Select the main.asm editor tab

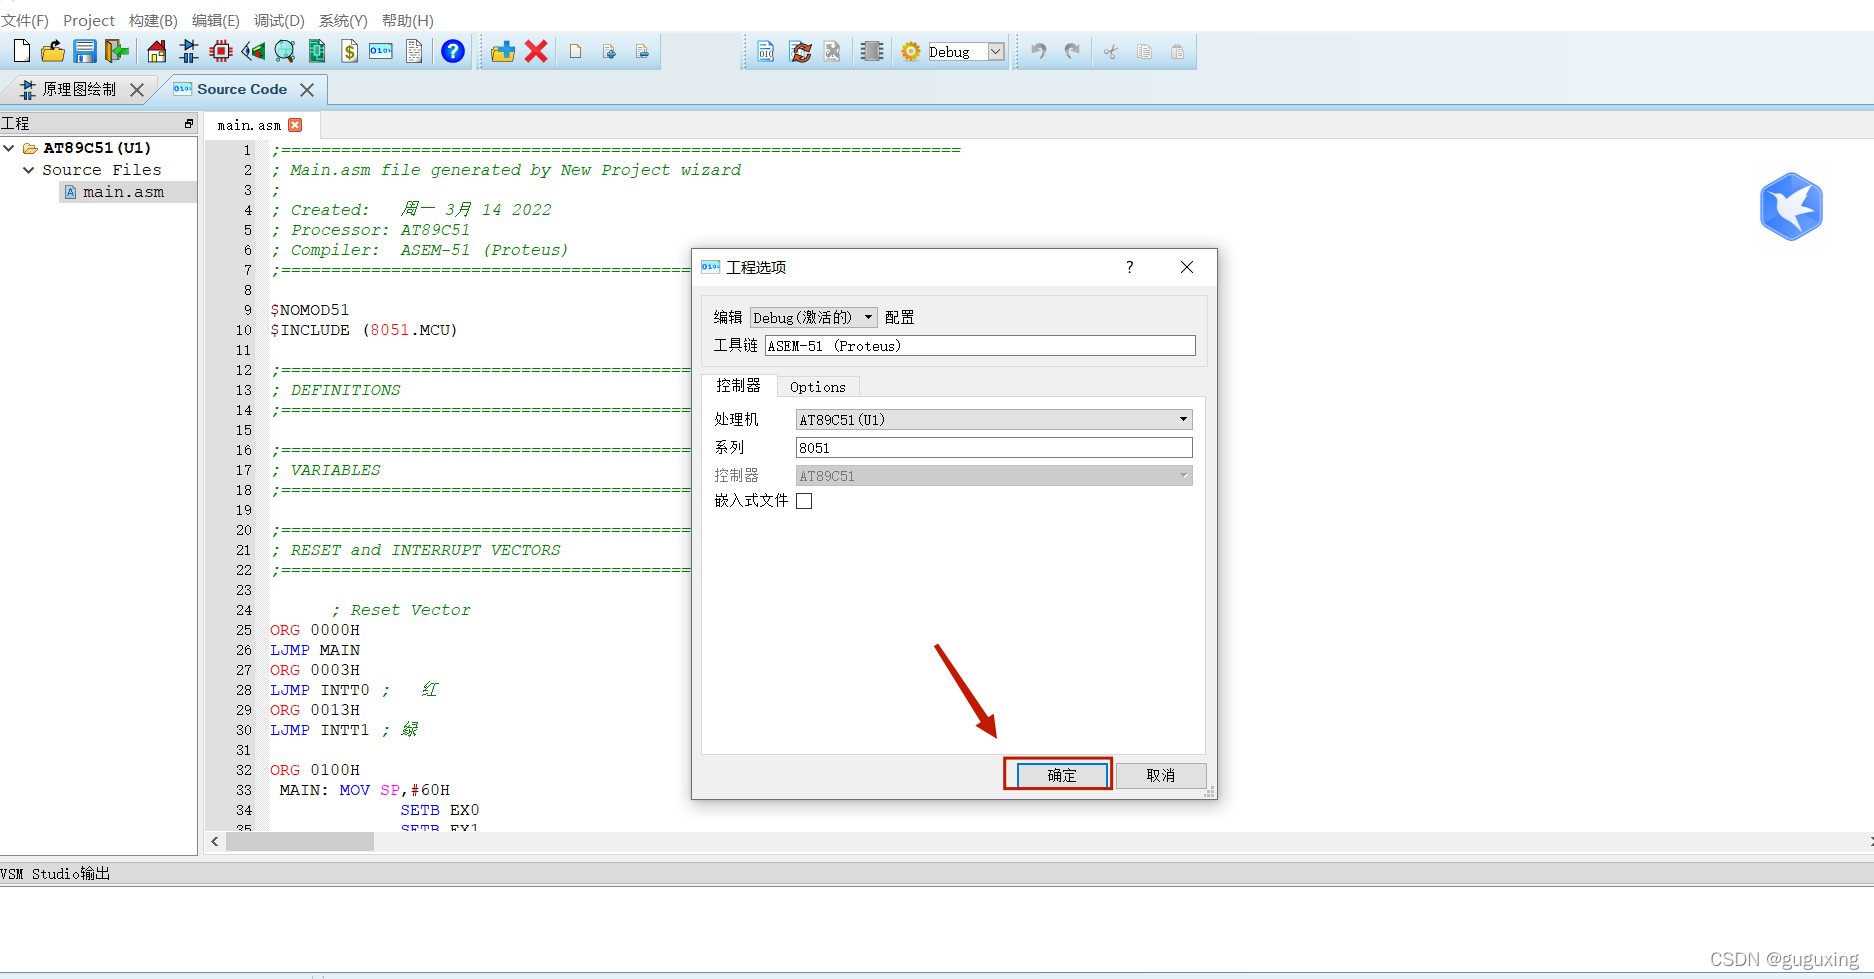point(249,125)
